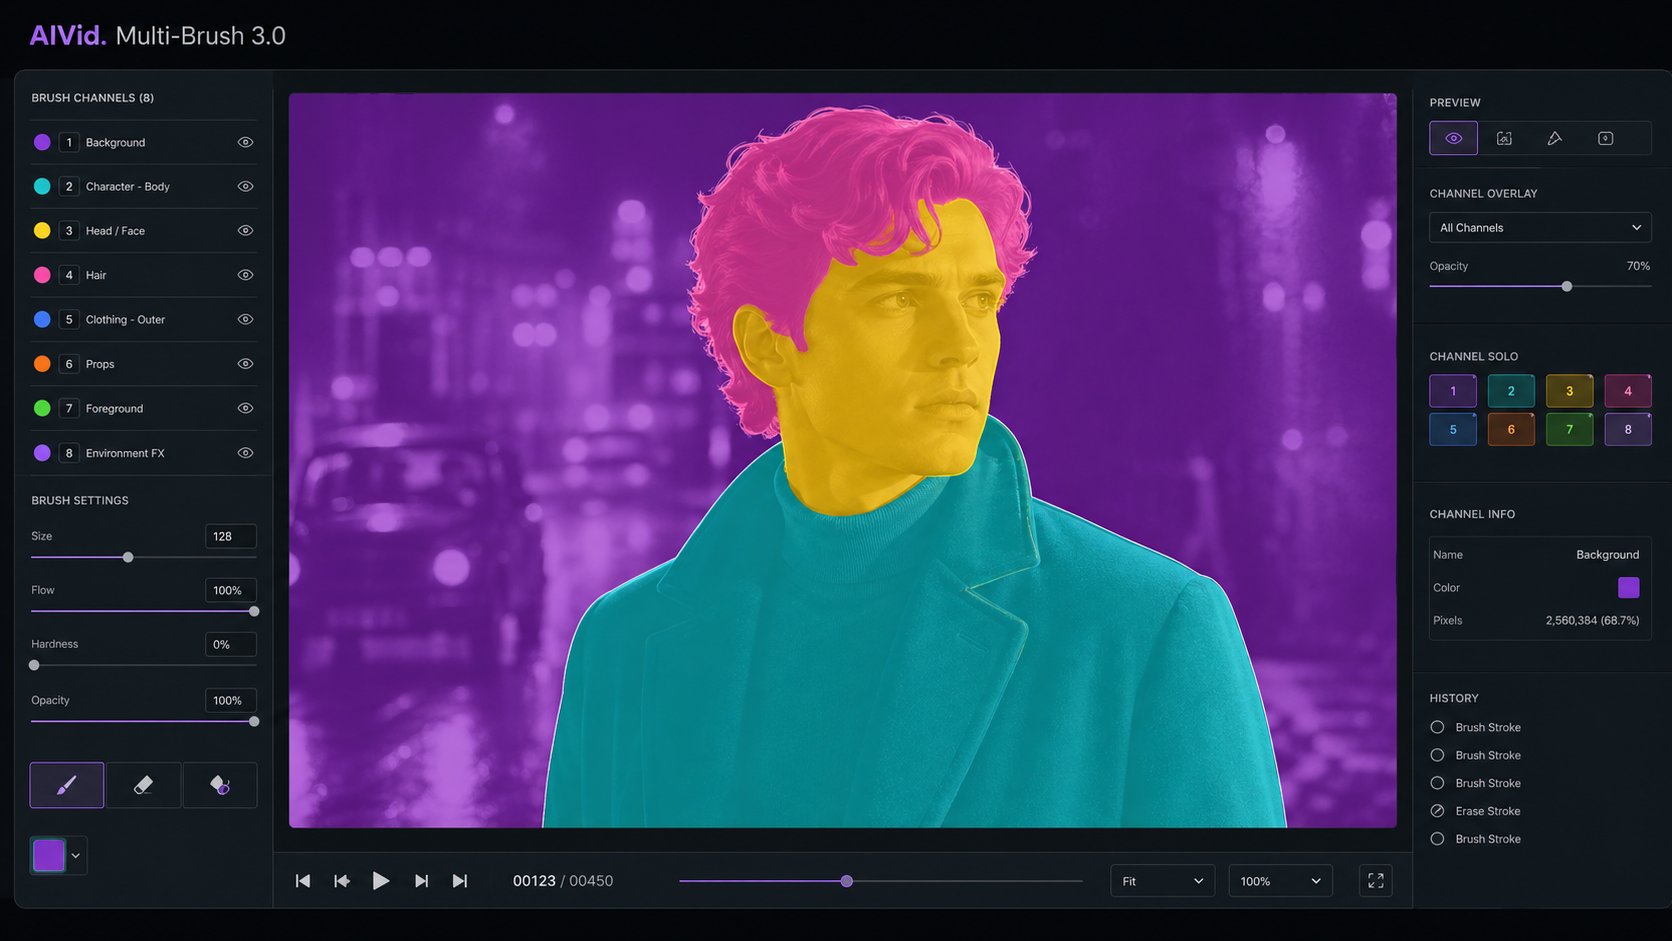
Task: Click the brush Size slider
Action: point(143,557)
